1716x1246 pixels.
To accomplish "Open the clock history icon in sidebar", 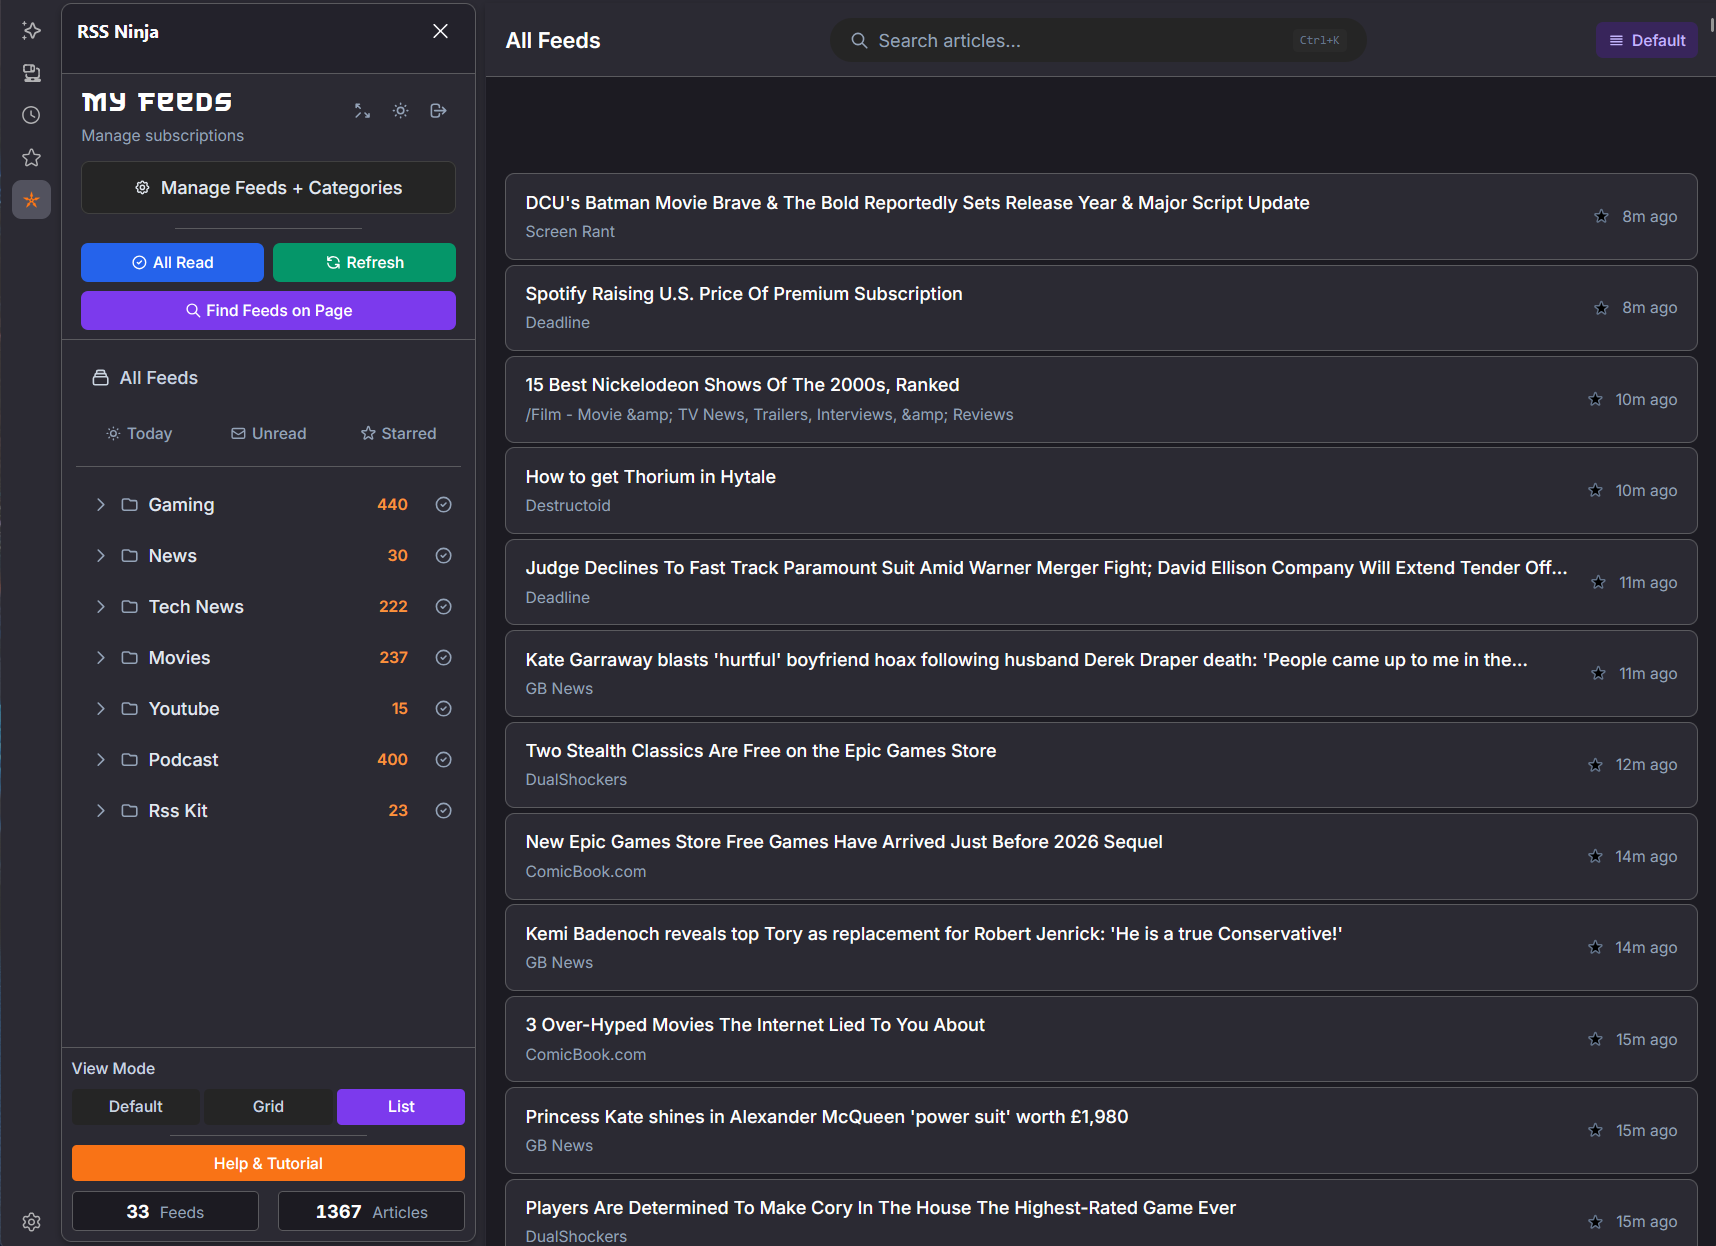I will click(31, 115).
